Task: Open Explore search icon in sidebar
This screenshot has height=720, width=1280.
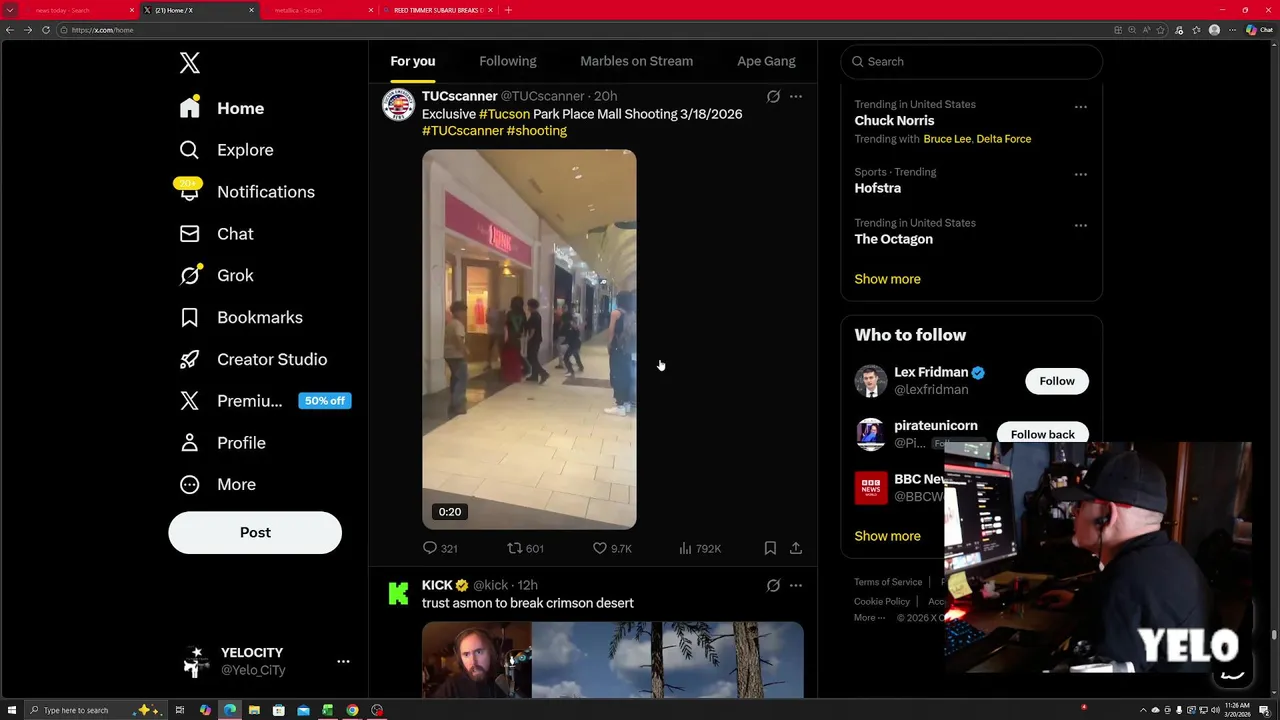Action: tap(189, 150)
